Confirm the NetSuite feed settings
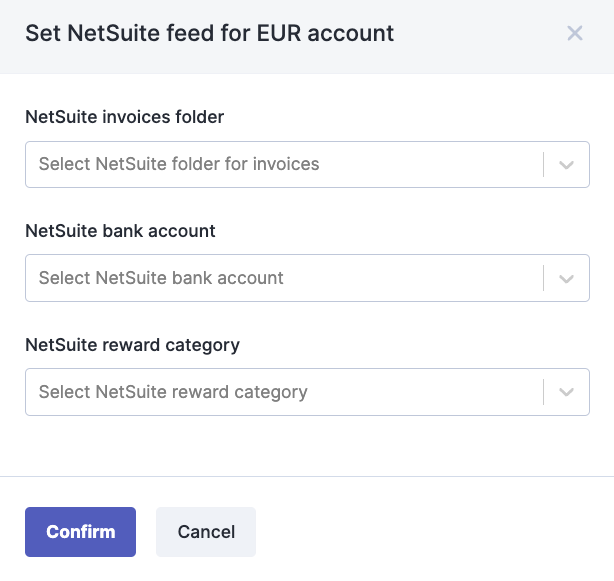The height and width of the screenshot is (581, 614). [81, 532]
